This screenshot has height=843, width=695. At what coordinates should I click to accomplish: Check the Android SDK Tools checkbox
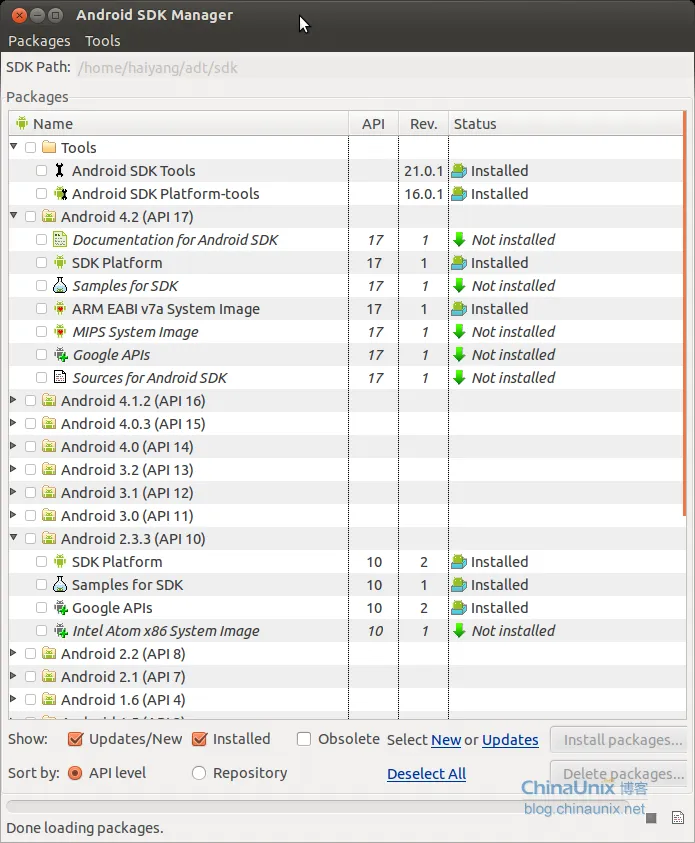tap(41, 170)
